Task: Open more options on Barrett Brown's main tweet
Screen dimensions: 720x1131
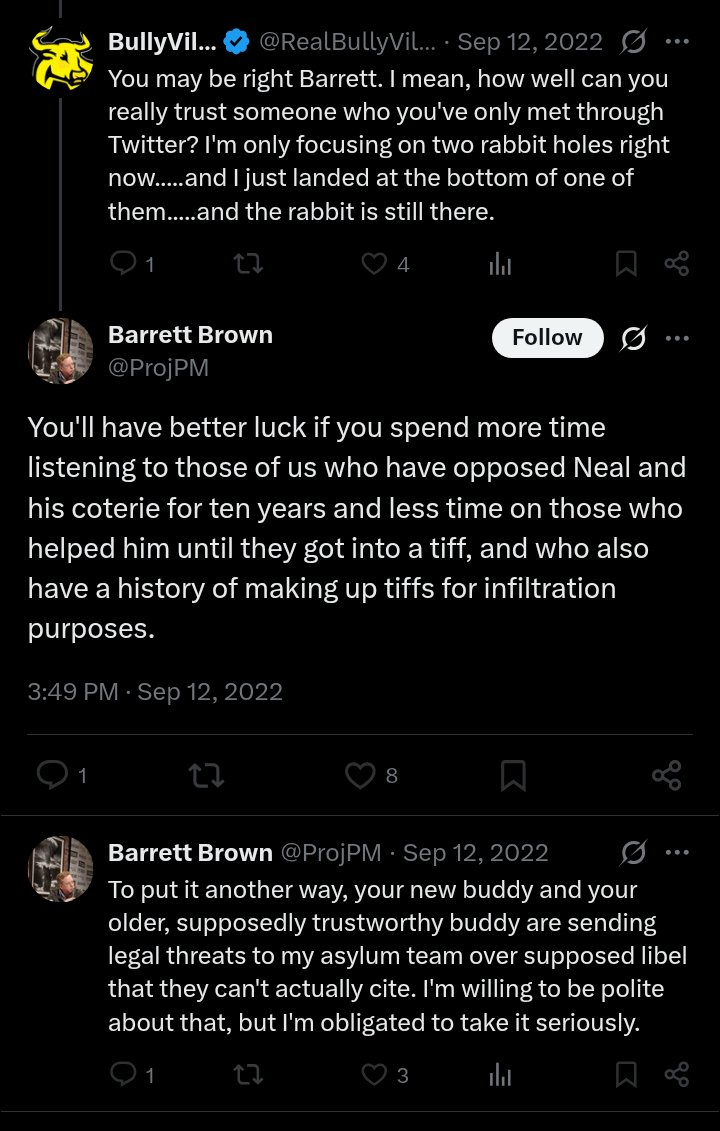Action: click(x=677, y=338)
